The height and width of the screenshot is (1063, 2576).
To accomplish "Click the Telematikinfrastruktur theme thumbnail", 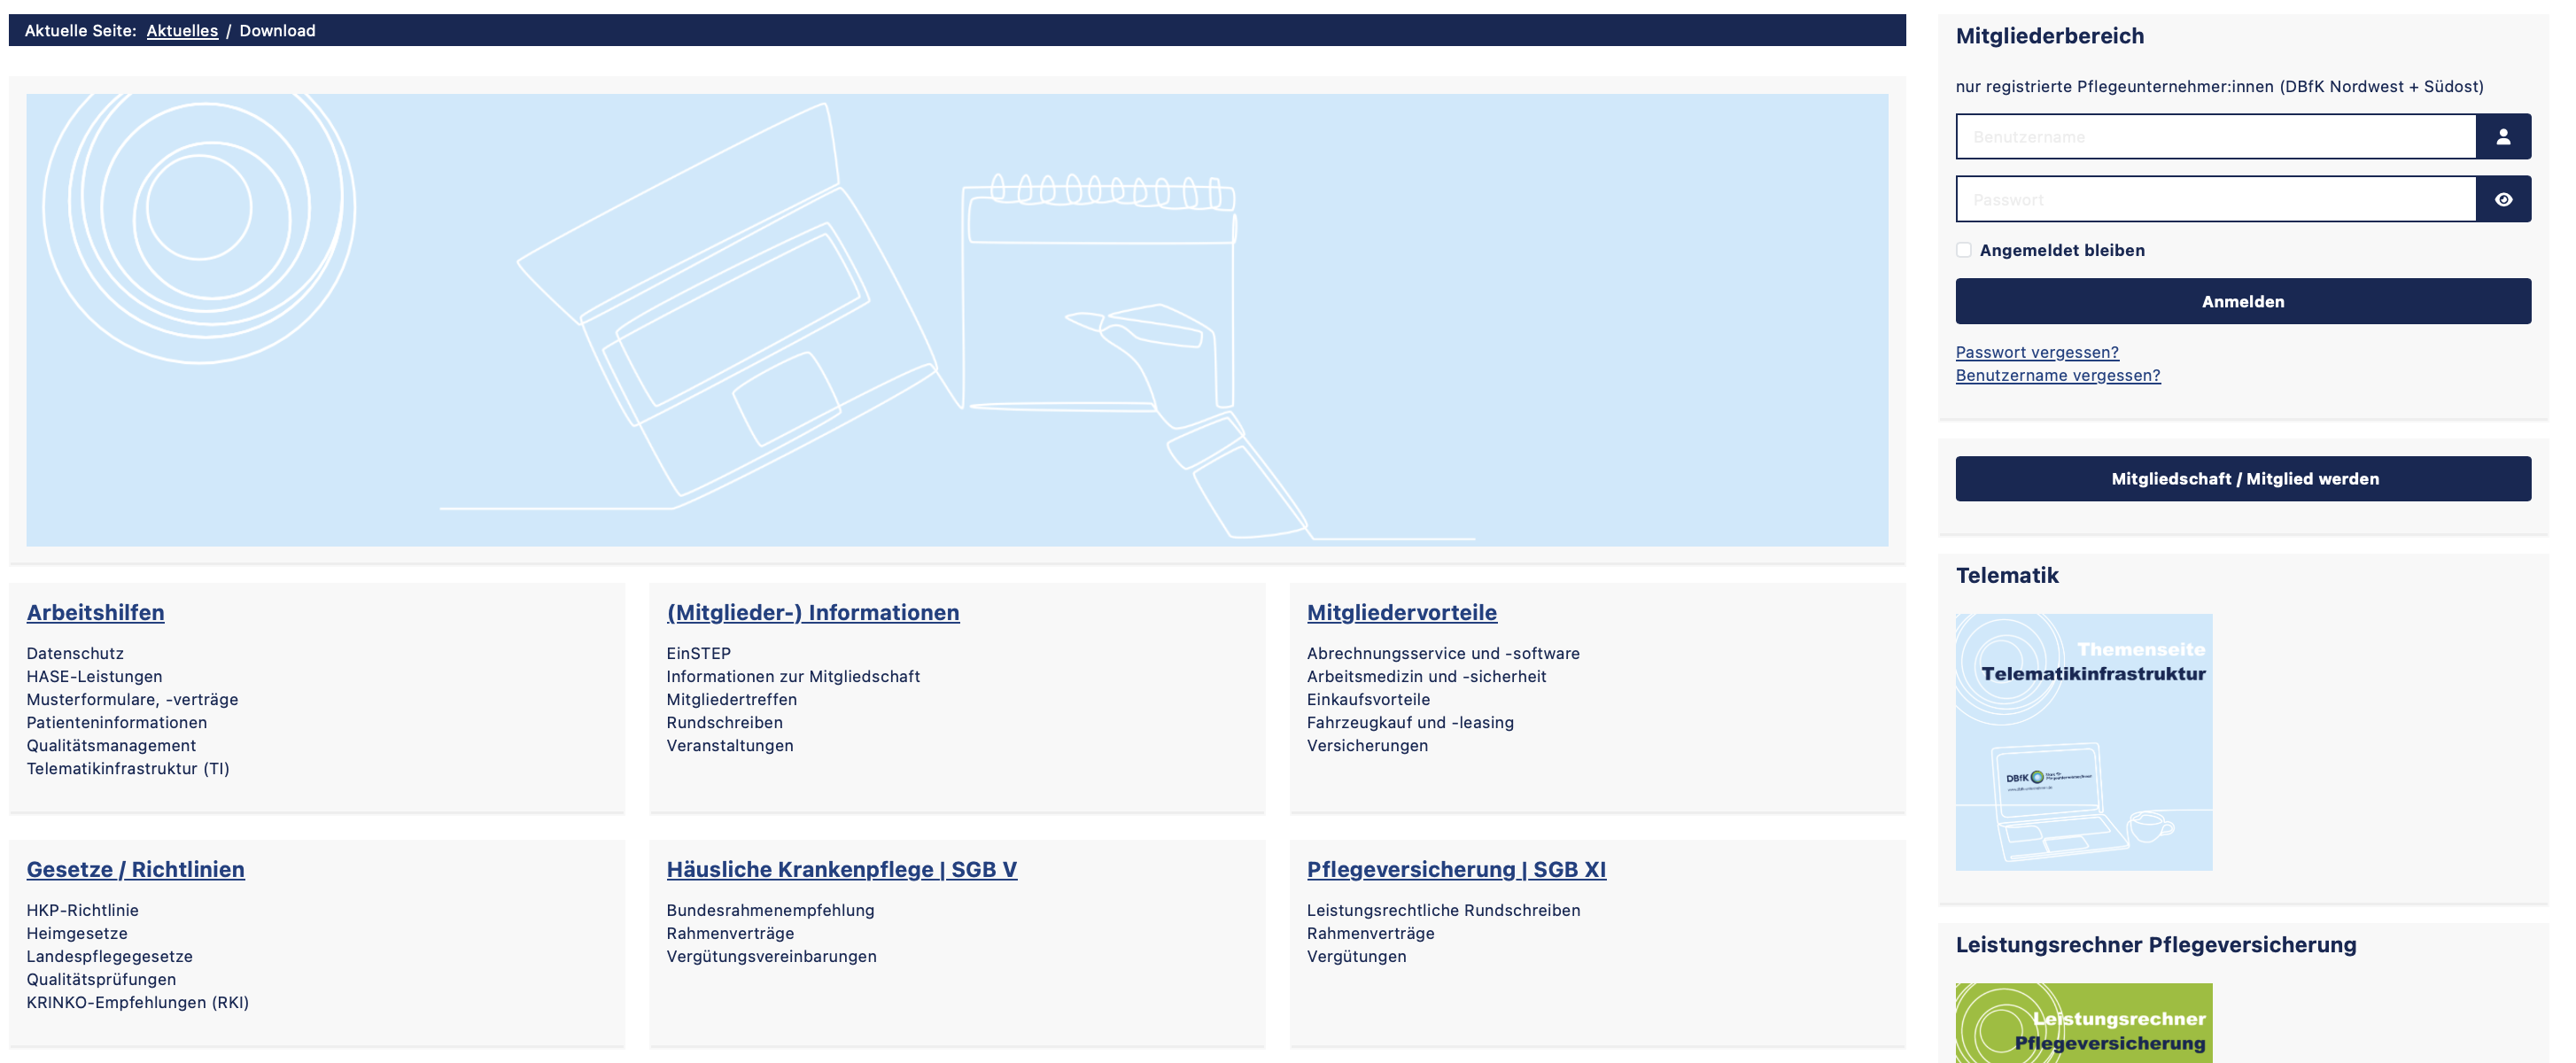I will pos(2084,742).
